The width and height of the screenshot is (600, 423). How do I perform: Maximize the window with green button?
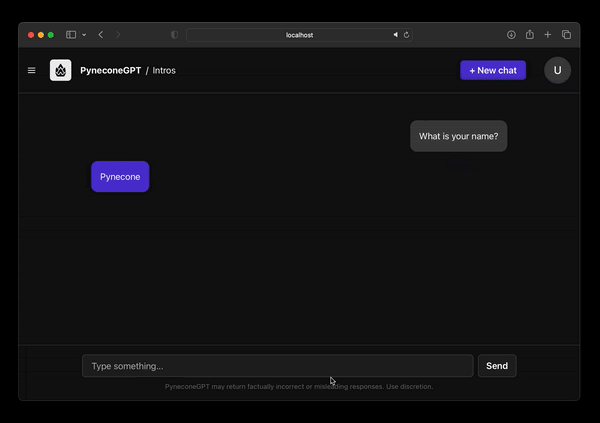pos(51,35)
